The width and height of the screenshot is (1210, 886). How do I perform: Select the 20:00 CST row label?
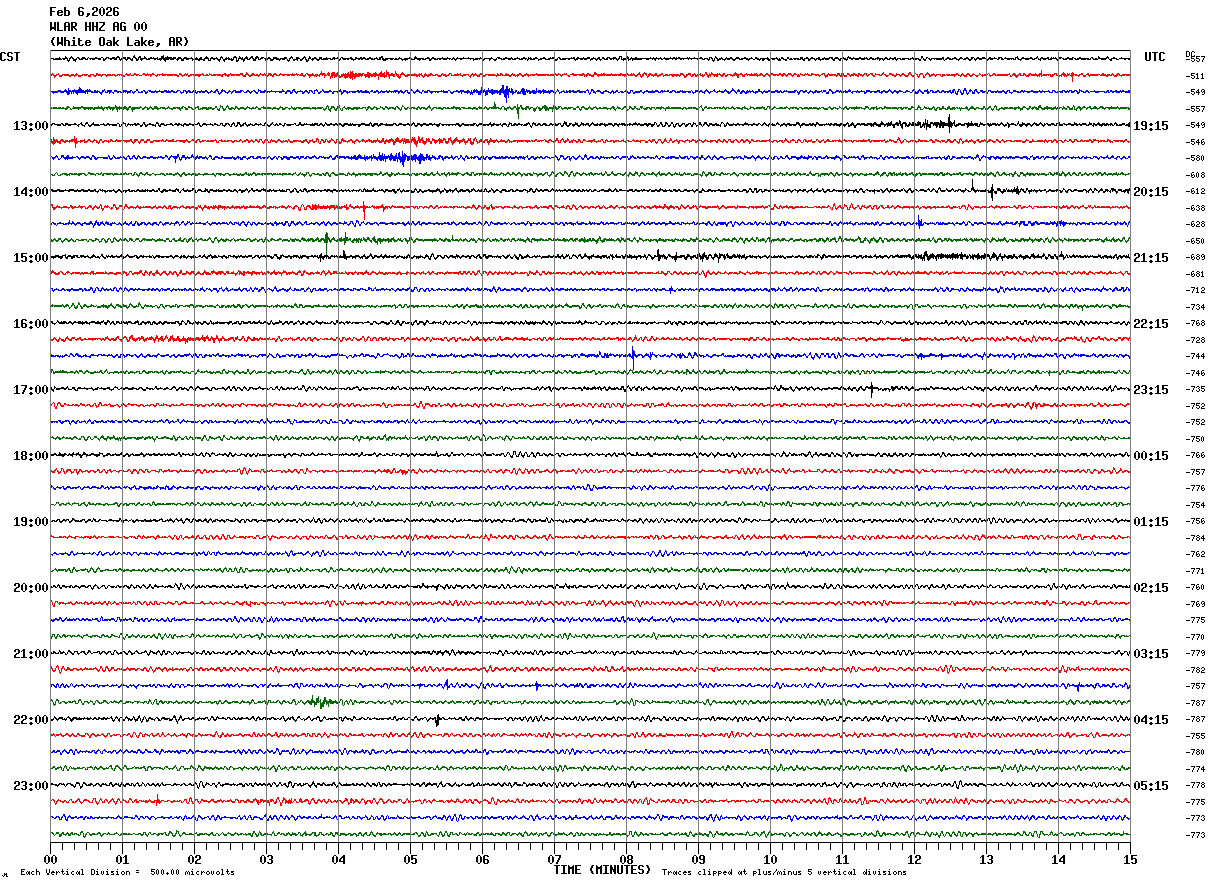tap(31, 588)
